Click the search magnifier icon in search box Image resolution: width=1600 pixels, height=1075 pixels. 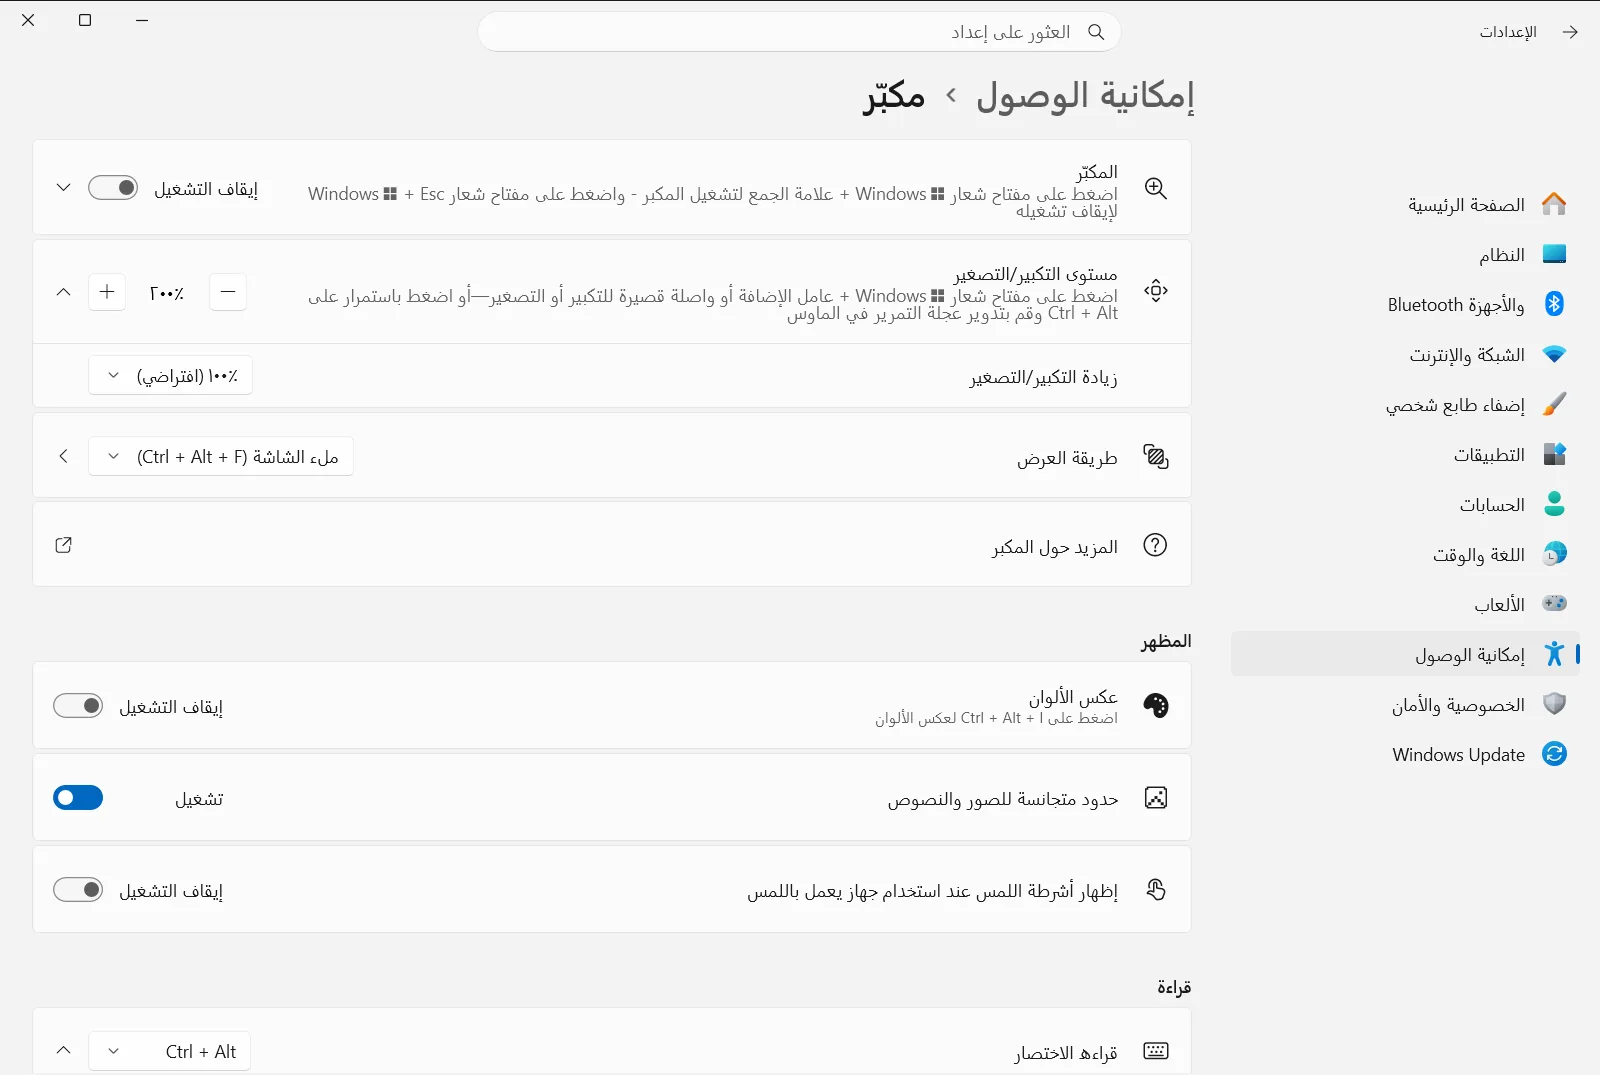pyautogui.click(x=1096, y=32)
